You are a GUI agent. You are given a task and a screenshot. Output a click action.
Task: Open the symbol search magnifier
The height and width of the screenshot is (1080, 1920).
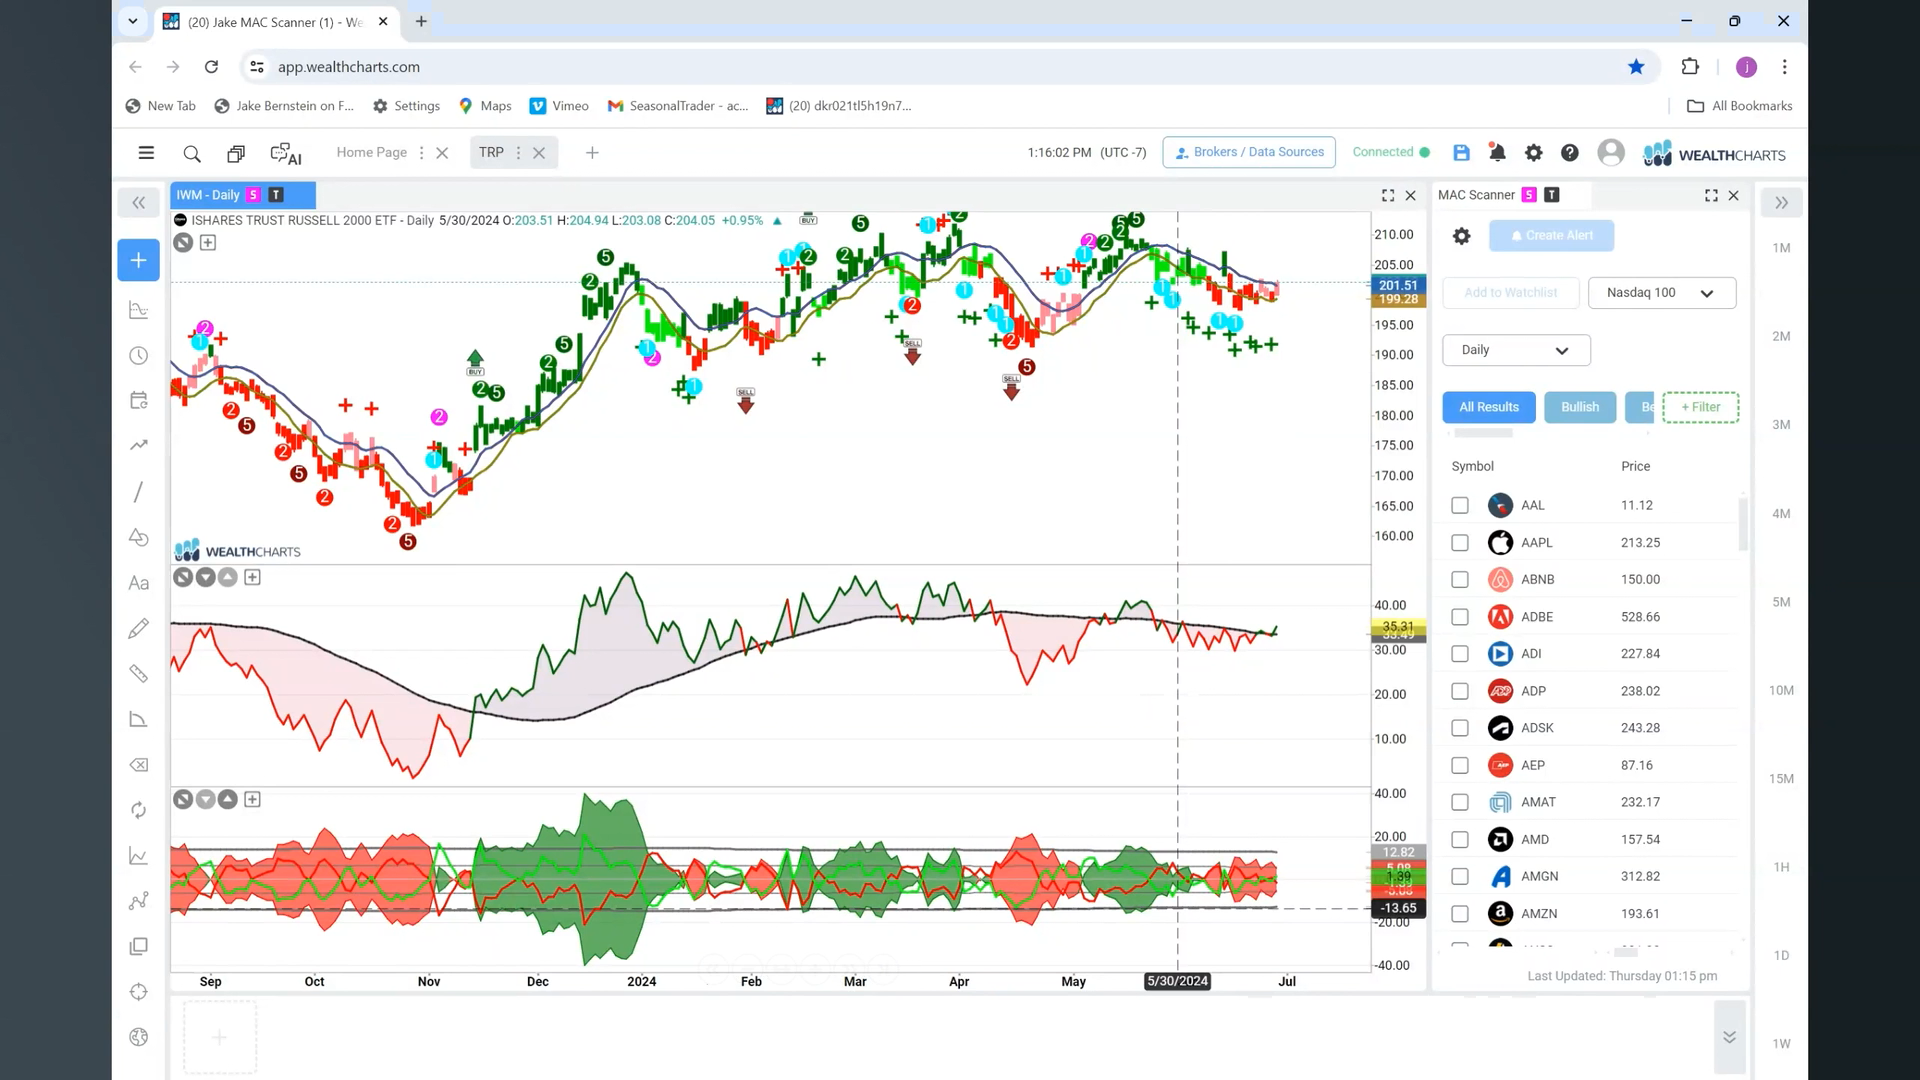pos(192,154)
